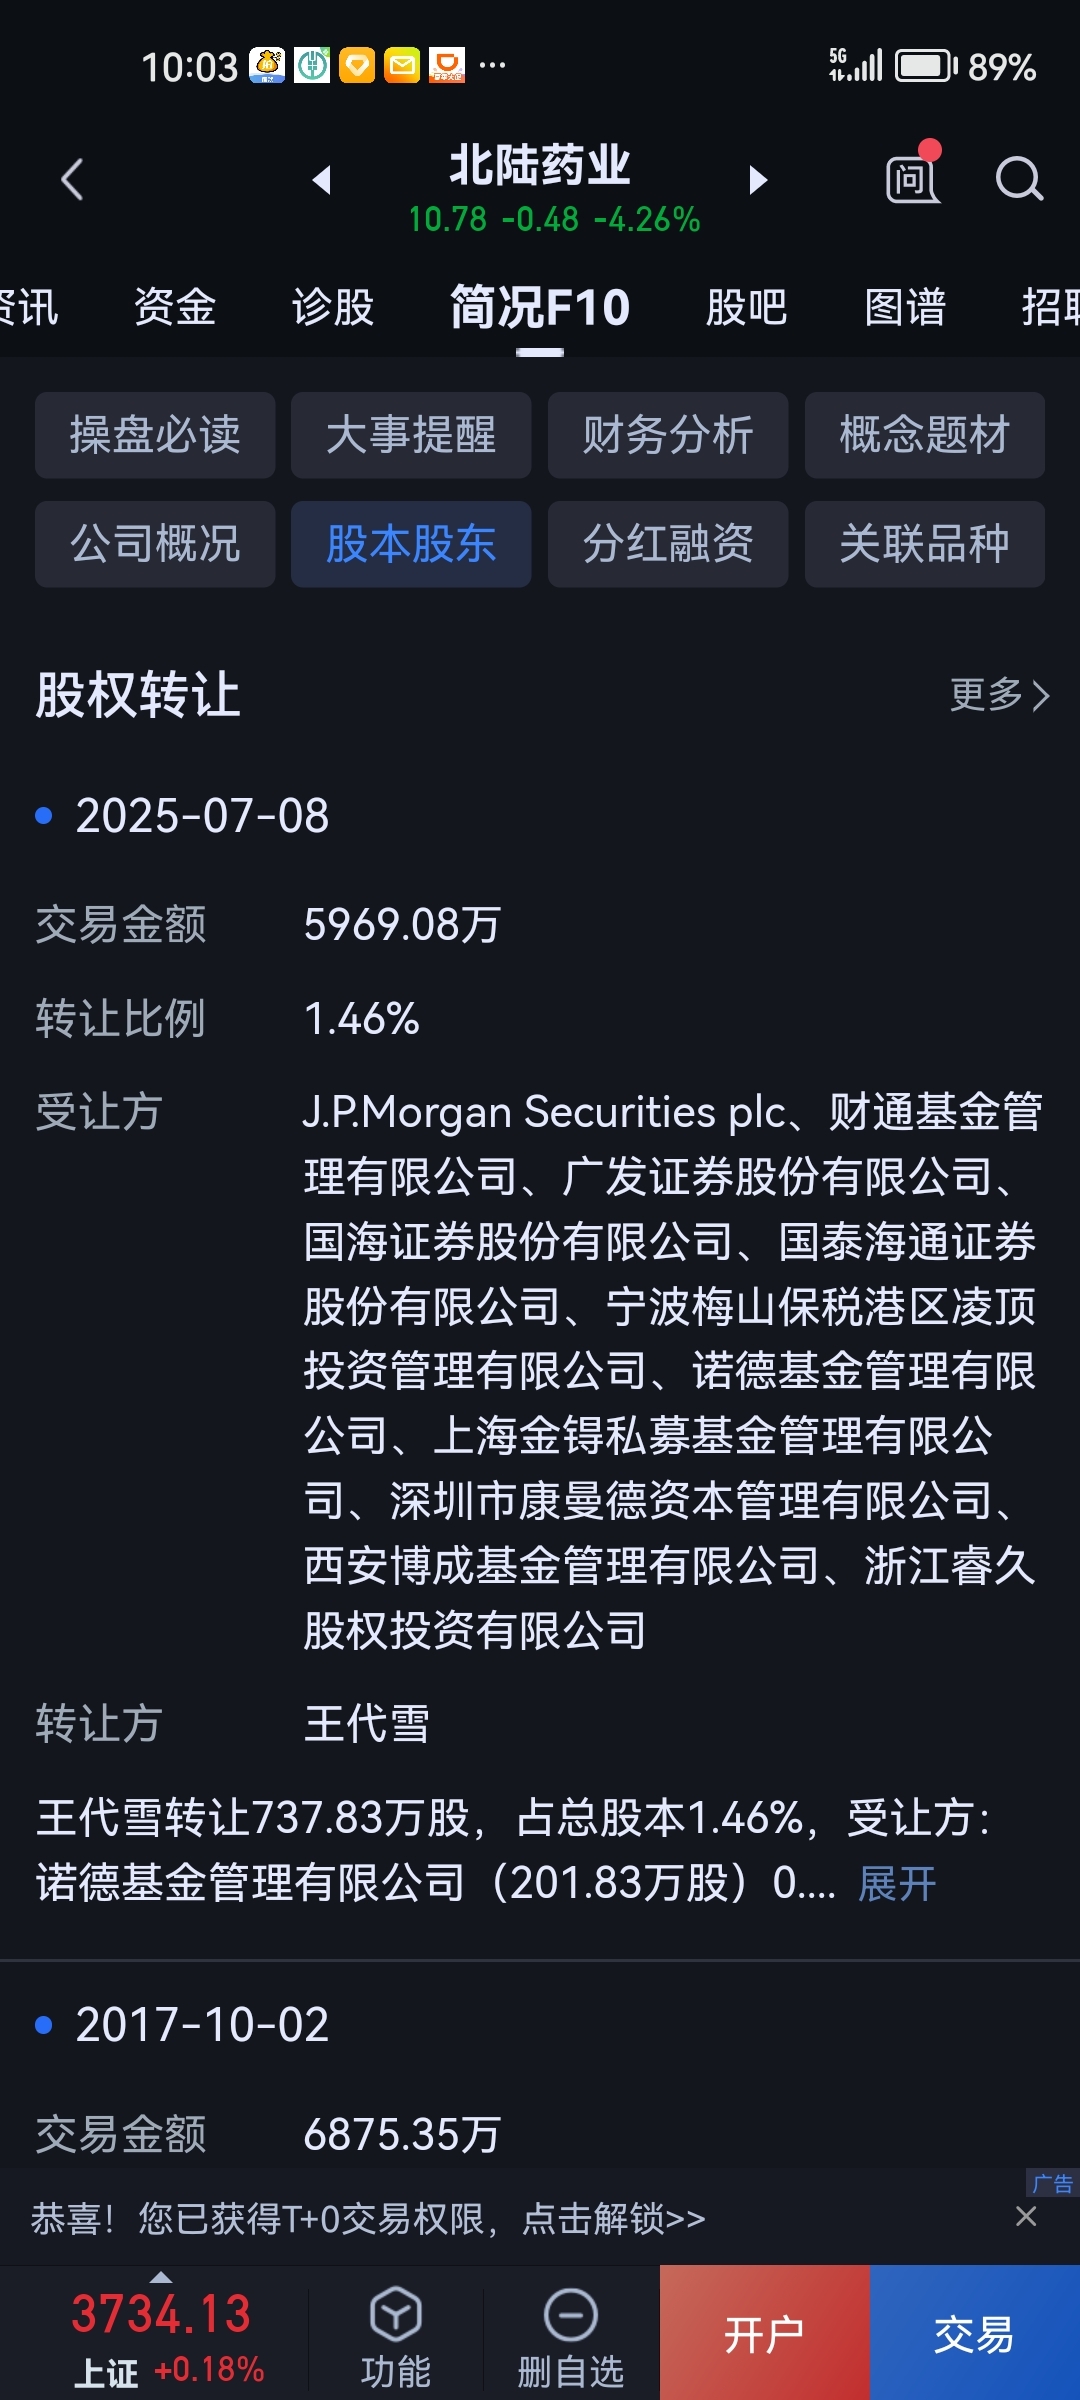Switch to the 资金 tab
1080x2400 pixels.
click(x=175, y=307)
